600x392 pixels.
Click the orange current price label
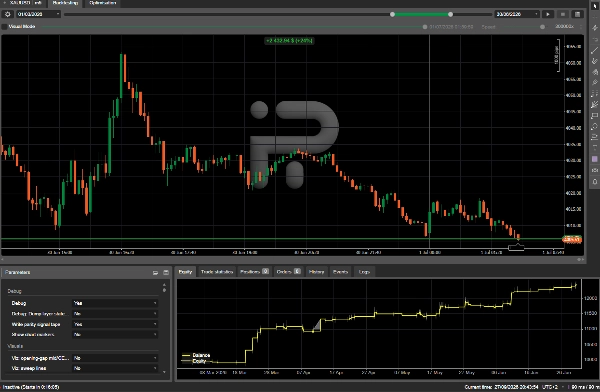click(x=572, y=240)
